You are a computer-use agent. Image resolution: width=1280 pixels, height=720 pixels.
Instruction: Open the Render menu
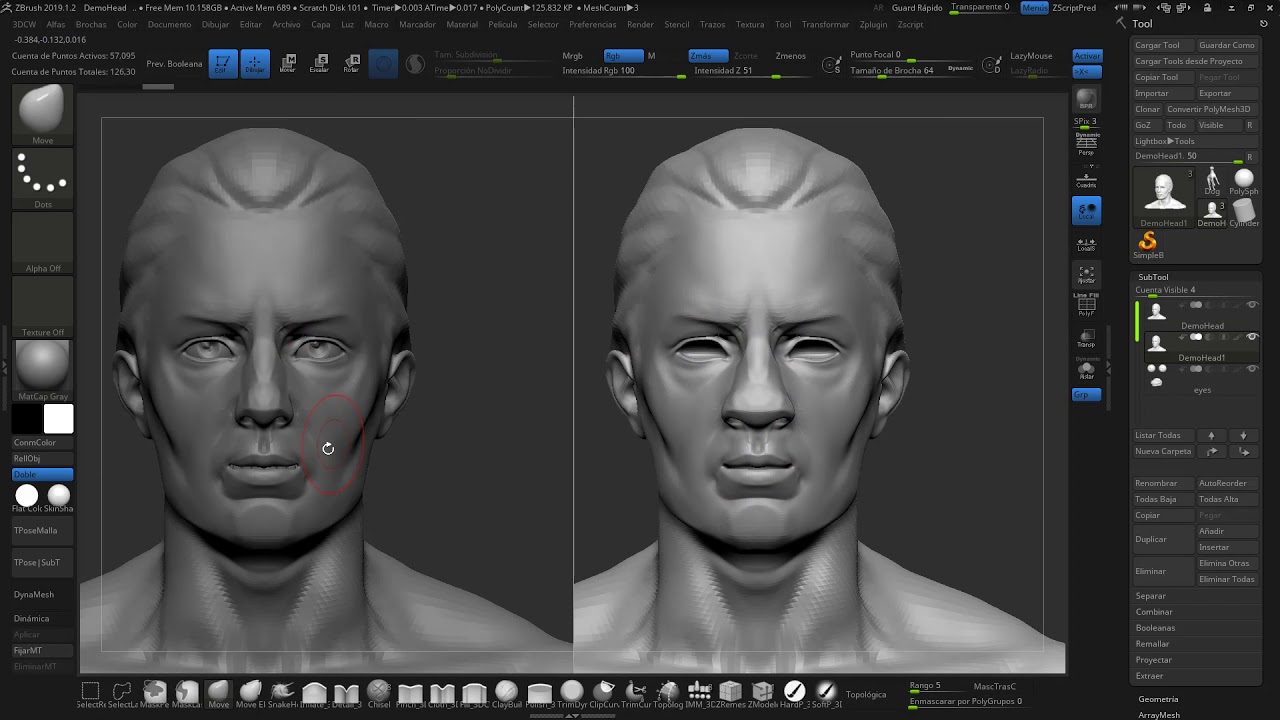click(x=640, y=24)
